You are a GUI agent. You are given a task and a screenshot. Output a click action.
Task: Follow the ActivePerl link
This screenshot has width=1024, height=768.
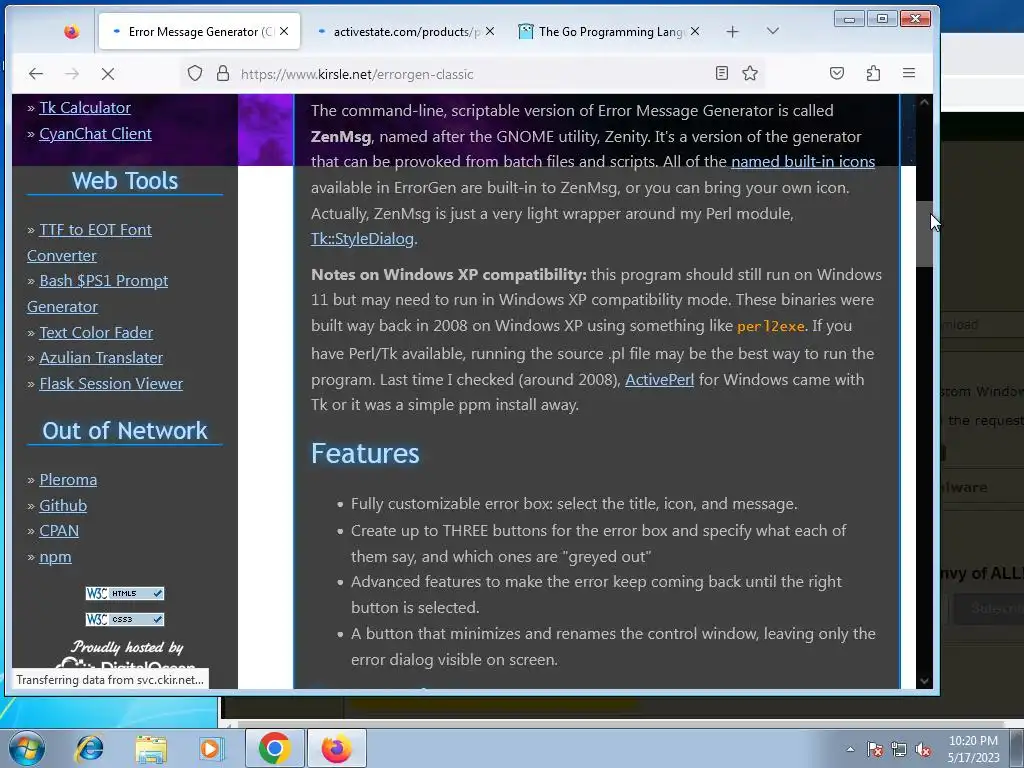tap(660, 379)
